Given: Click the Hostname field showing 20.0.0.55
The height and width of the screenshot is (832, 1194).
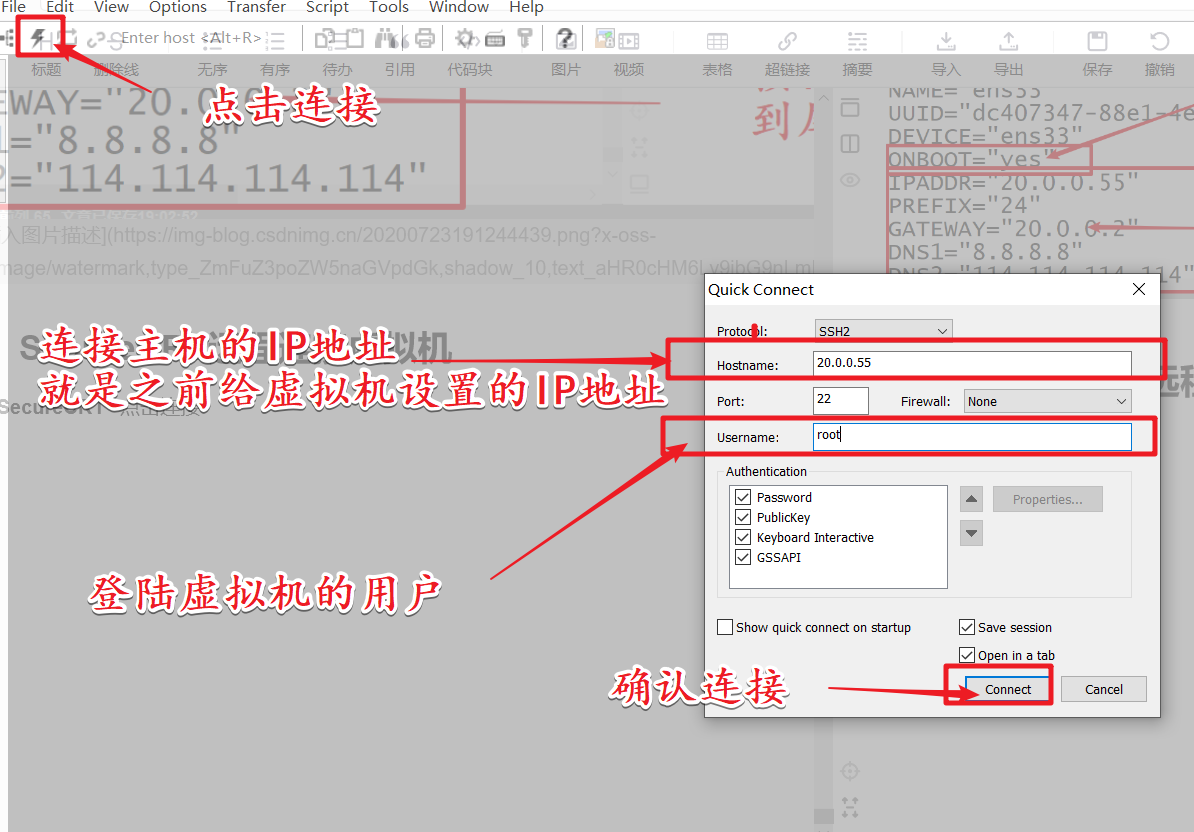Looking at the screenshot, I should [x=972, y=363].
